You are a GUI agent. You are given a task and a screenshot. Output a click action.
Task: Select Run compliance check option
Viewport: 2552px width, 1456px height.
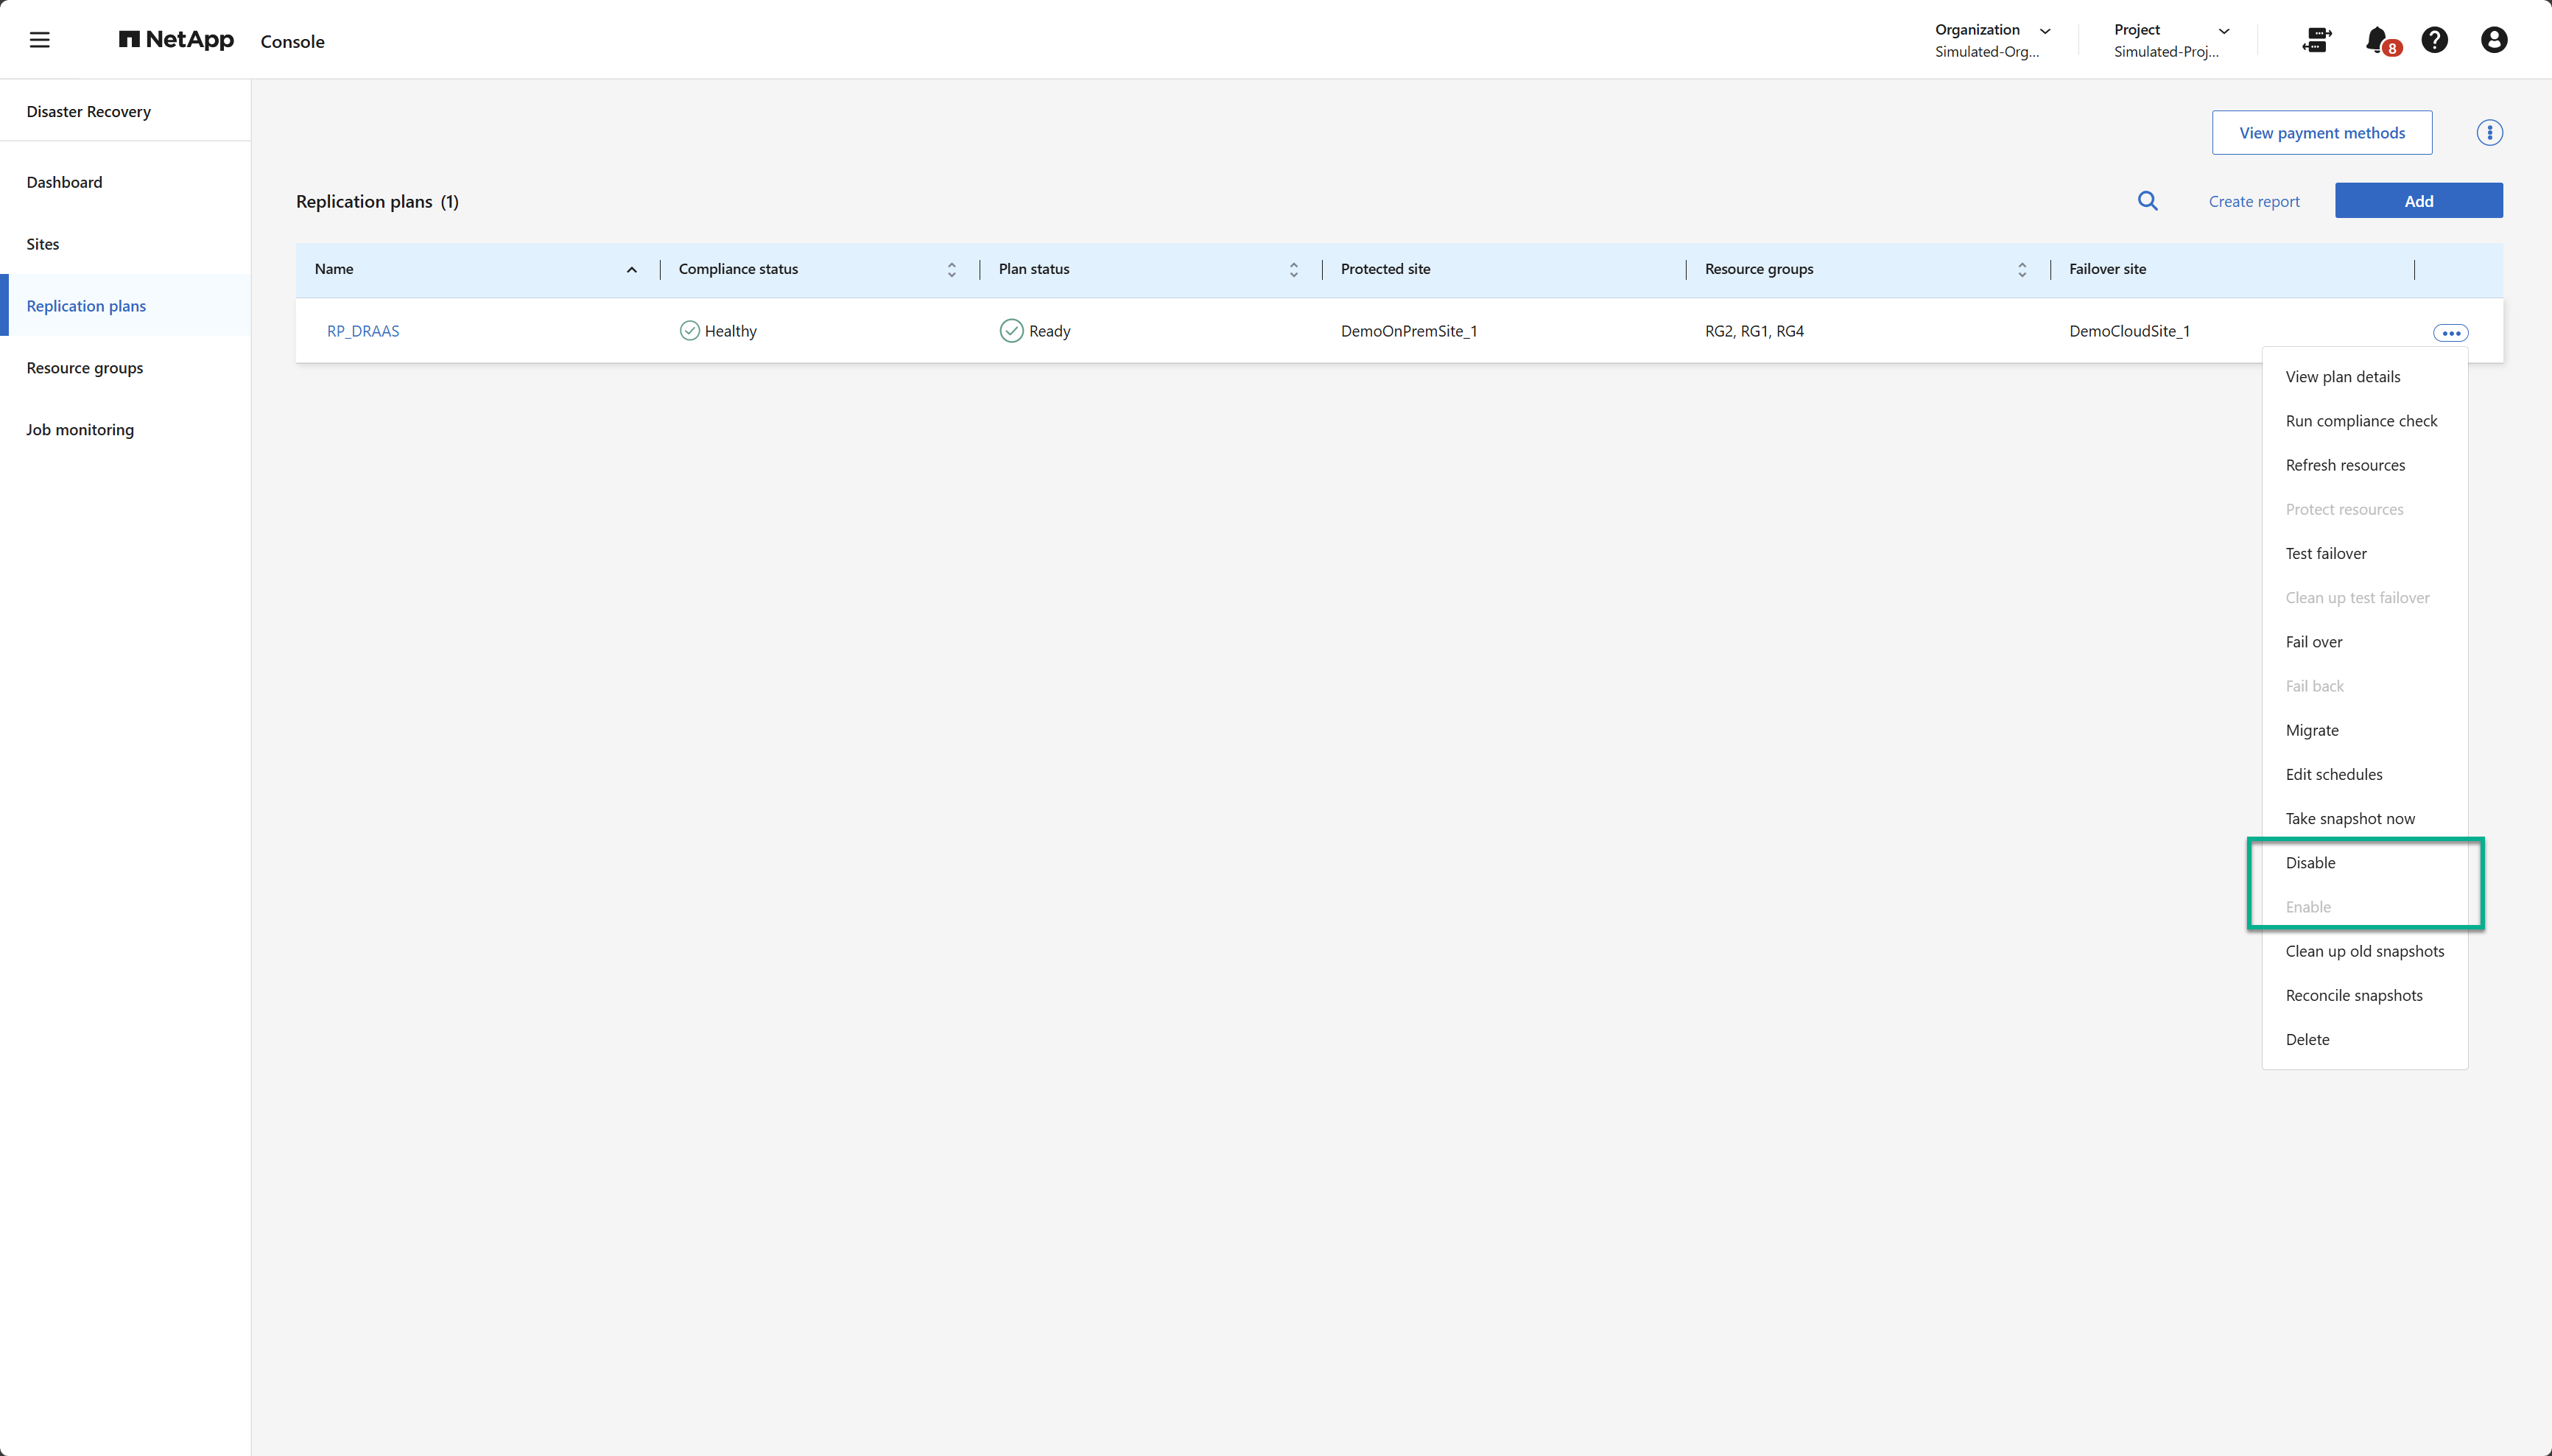[2361, 421]
